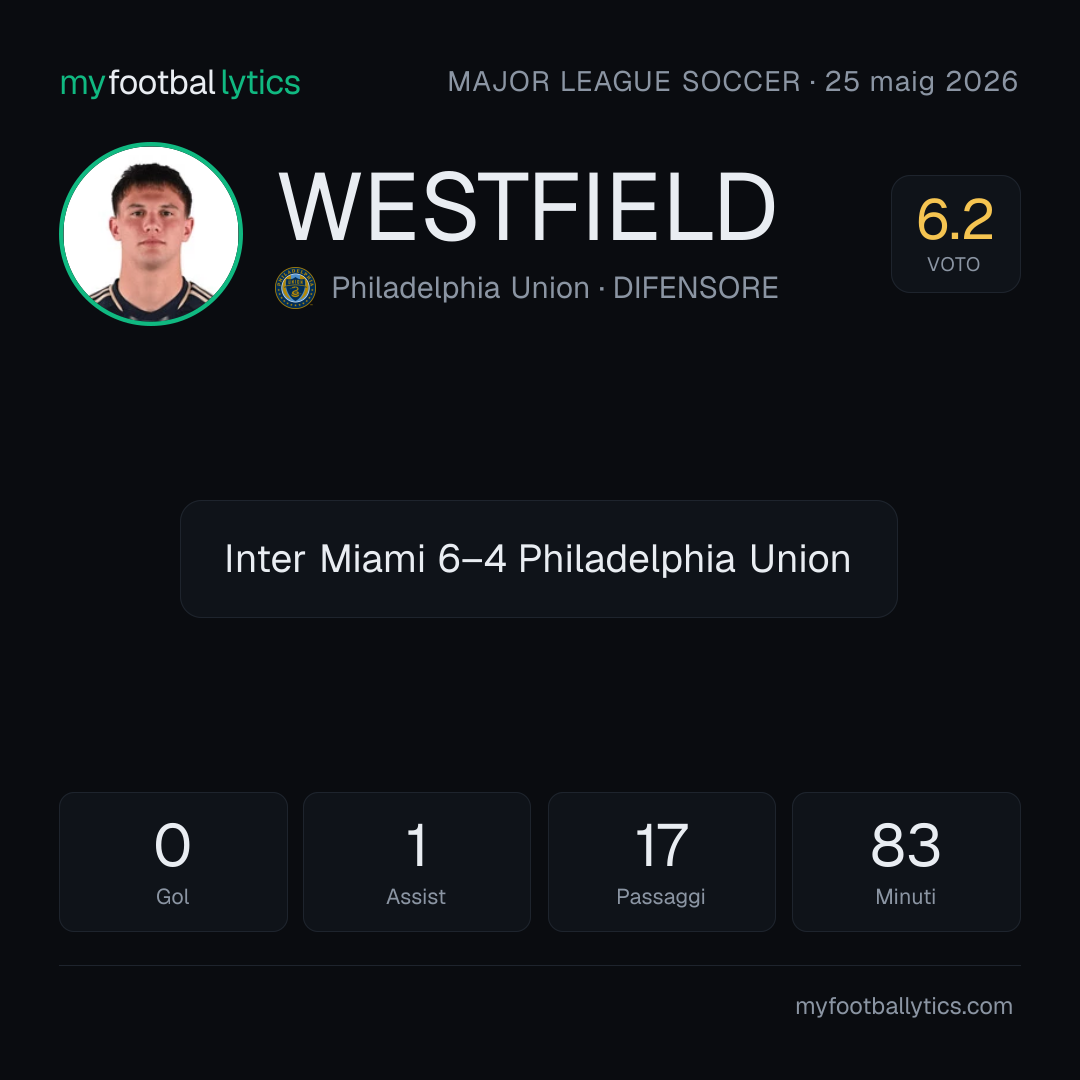
Task: Click the number 1 in Assist
Action: pyautogui.click(x=417, y=845)
